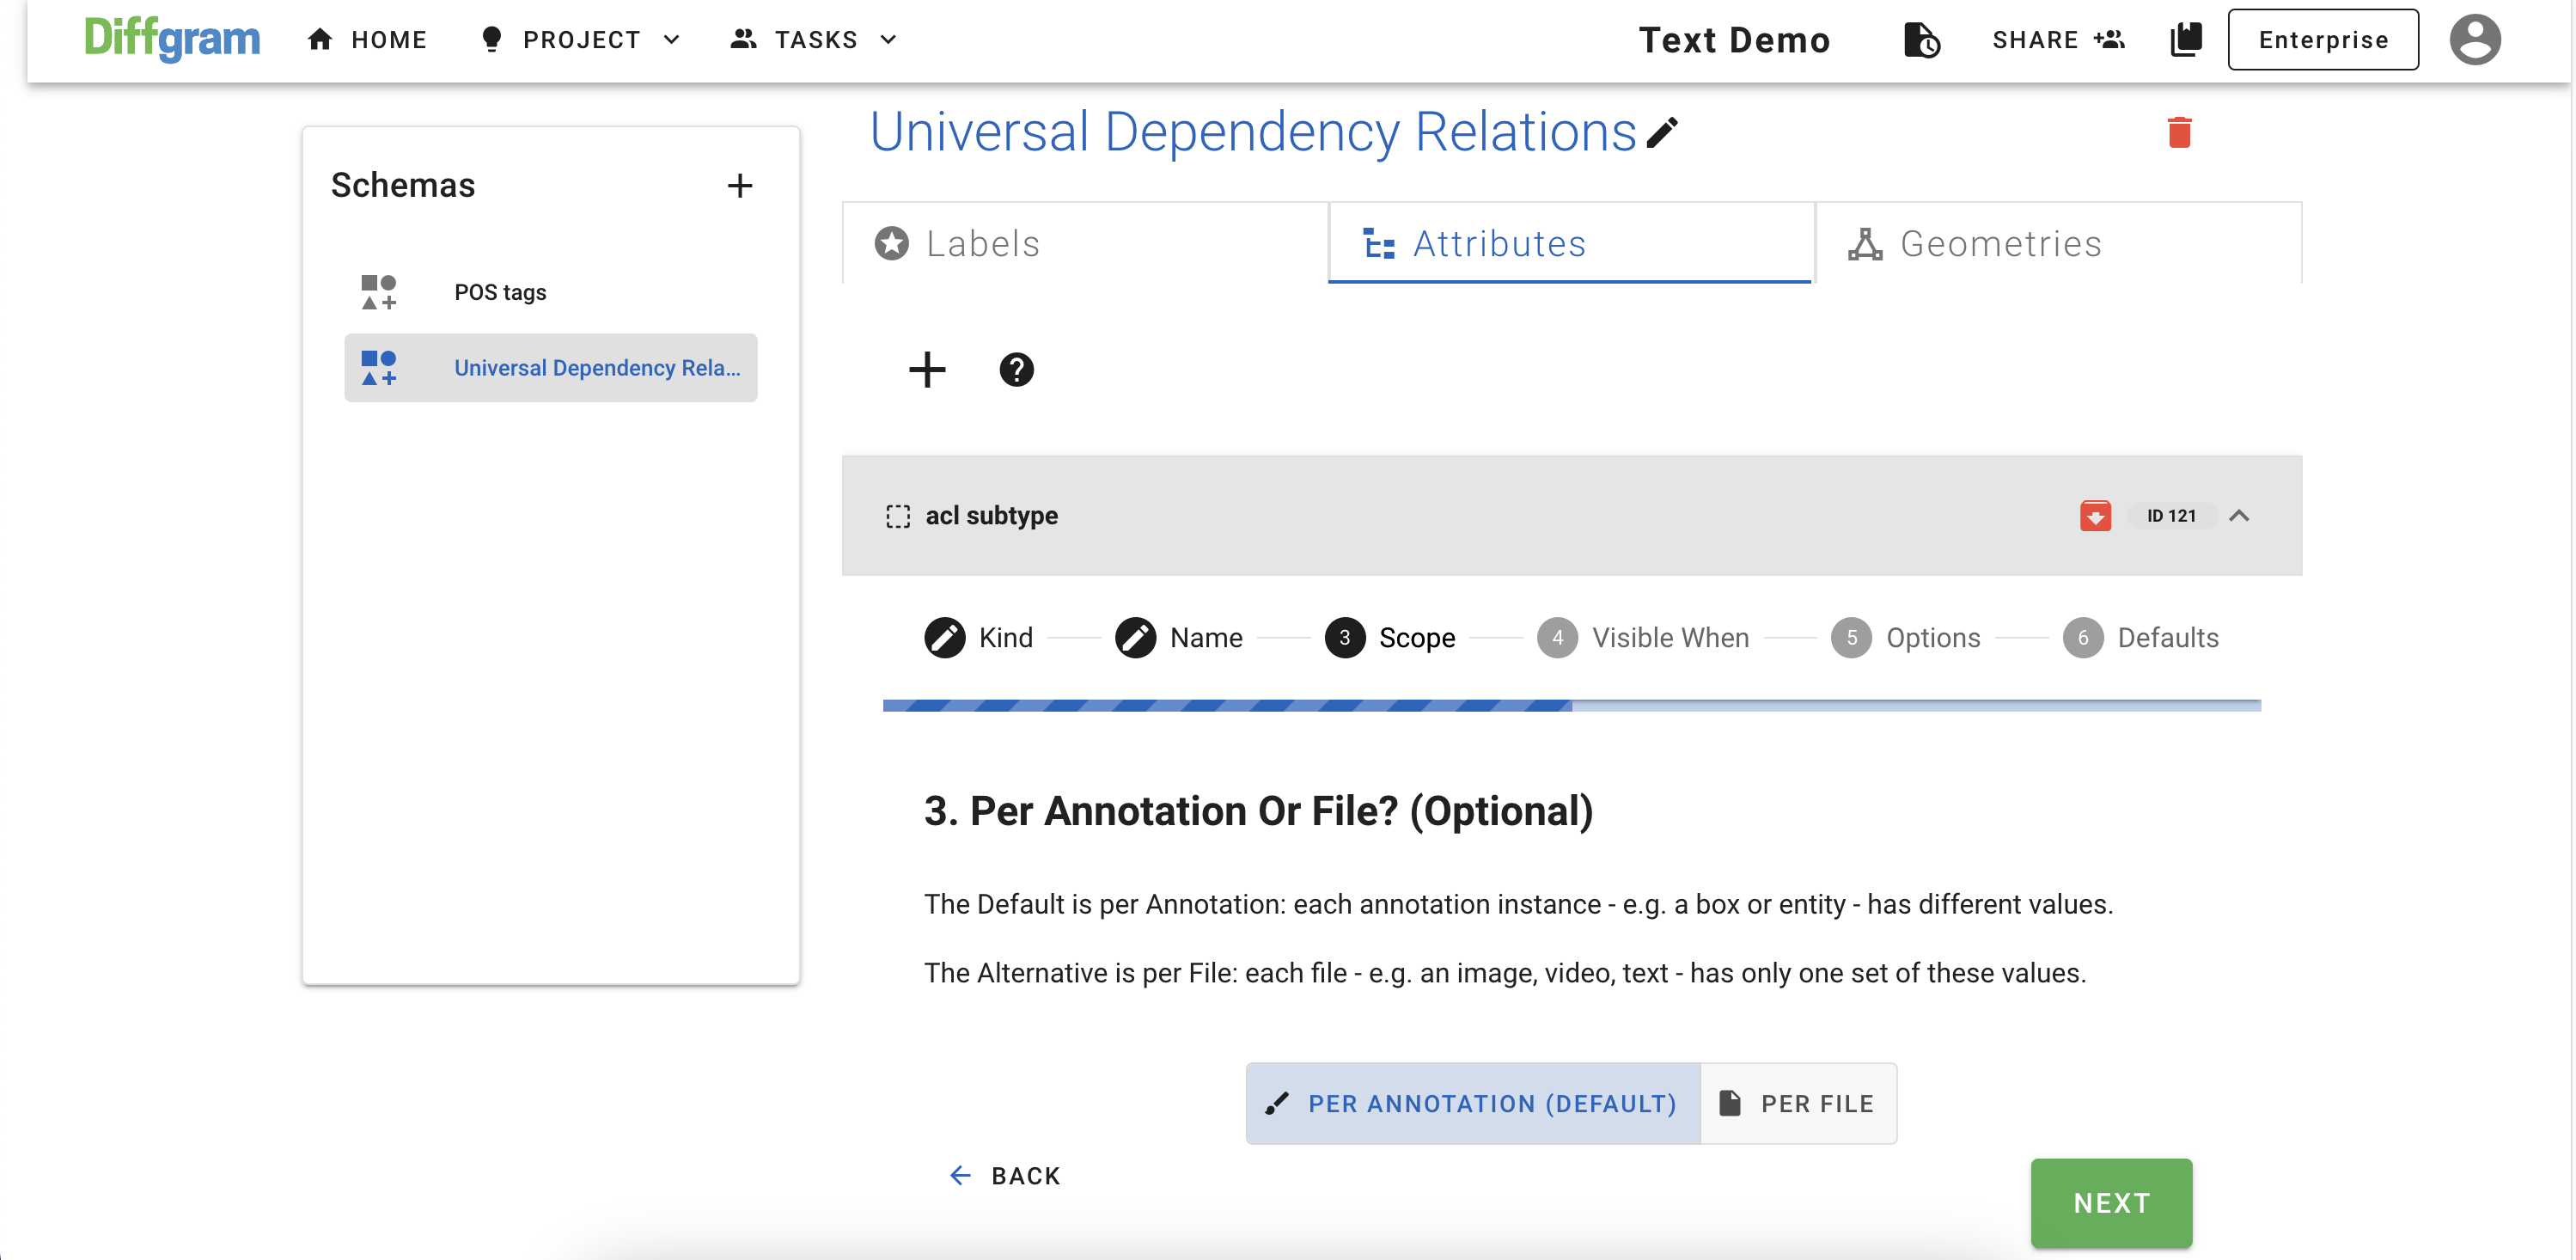The height and width of the screenshot is (1260, 2576).
Task: Archive acl subtype attribute with red icon
Action: (x=2094, y=515)
